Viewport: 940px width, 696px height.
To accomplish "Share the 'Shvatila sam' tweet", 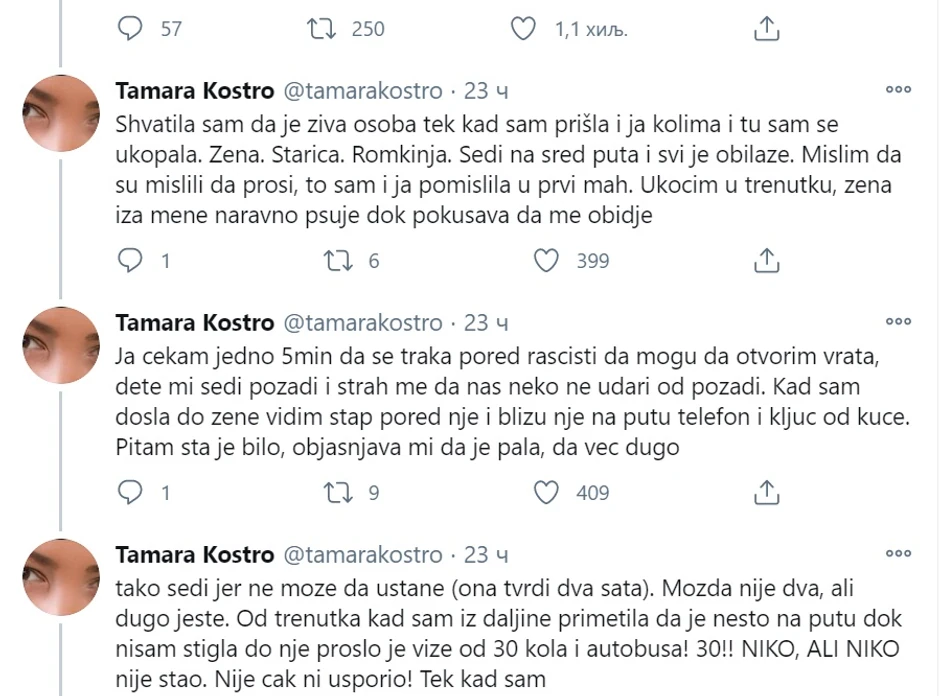I will coord(766,261).
